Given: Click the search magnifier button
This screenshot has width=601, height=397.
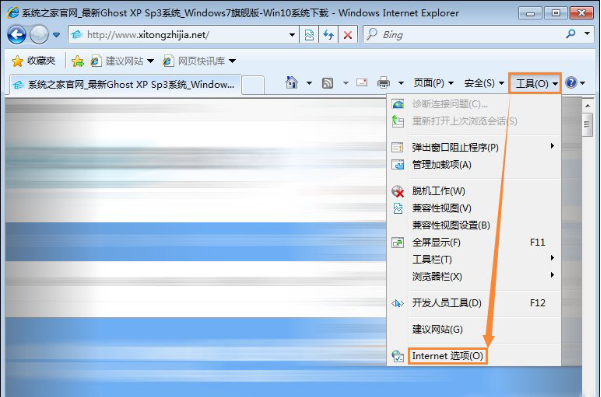Looking at the screenshot, I should [x=571, y=34].
